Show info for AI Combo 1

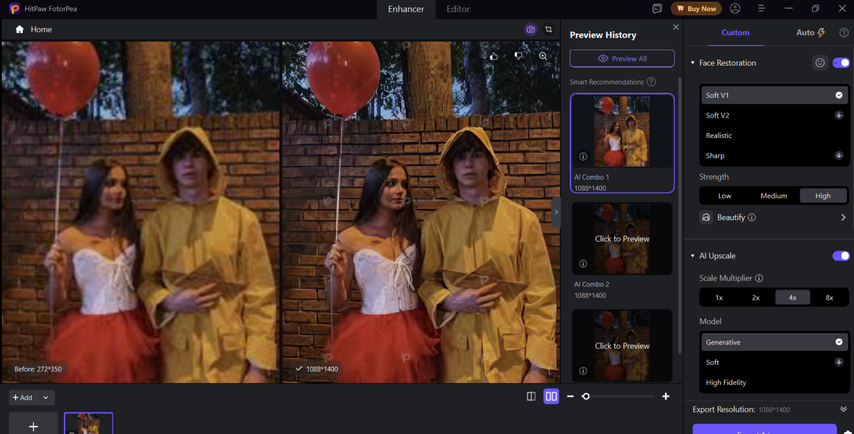pyautogui.click(x=583, y=156)
